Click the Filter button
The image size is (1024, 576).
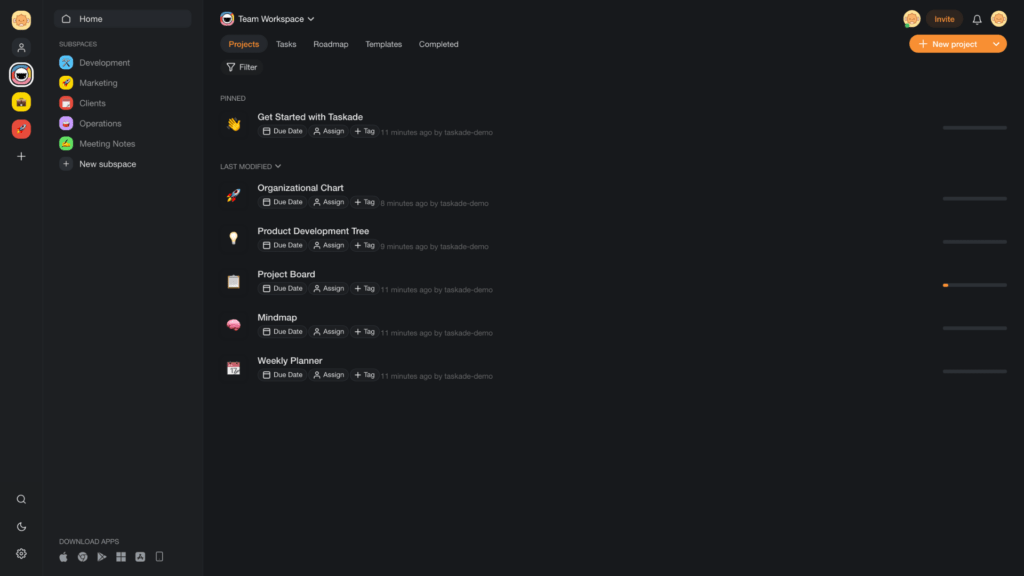point(242,67)
